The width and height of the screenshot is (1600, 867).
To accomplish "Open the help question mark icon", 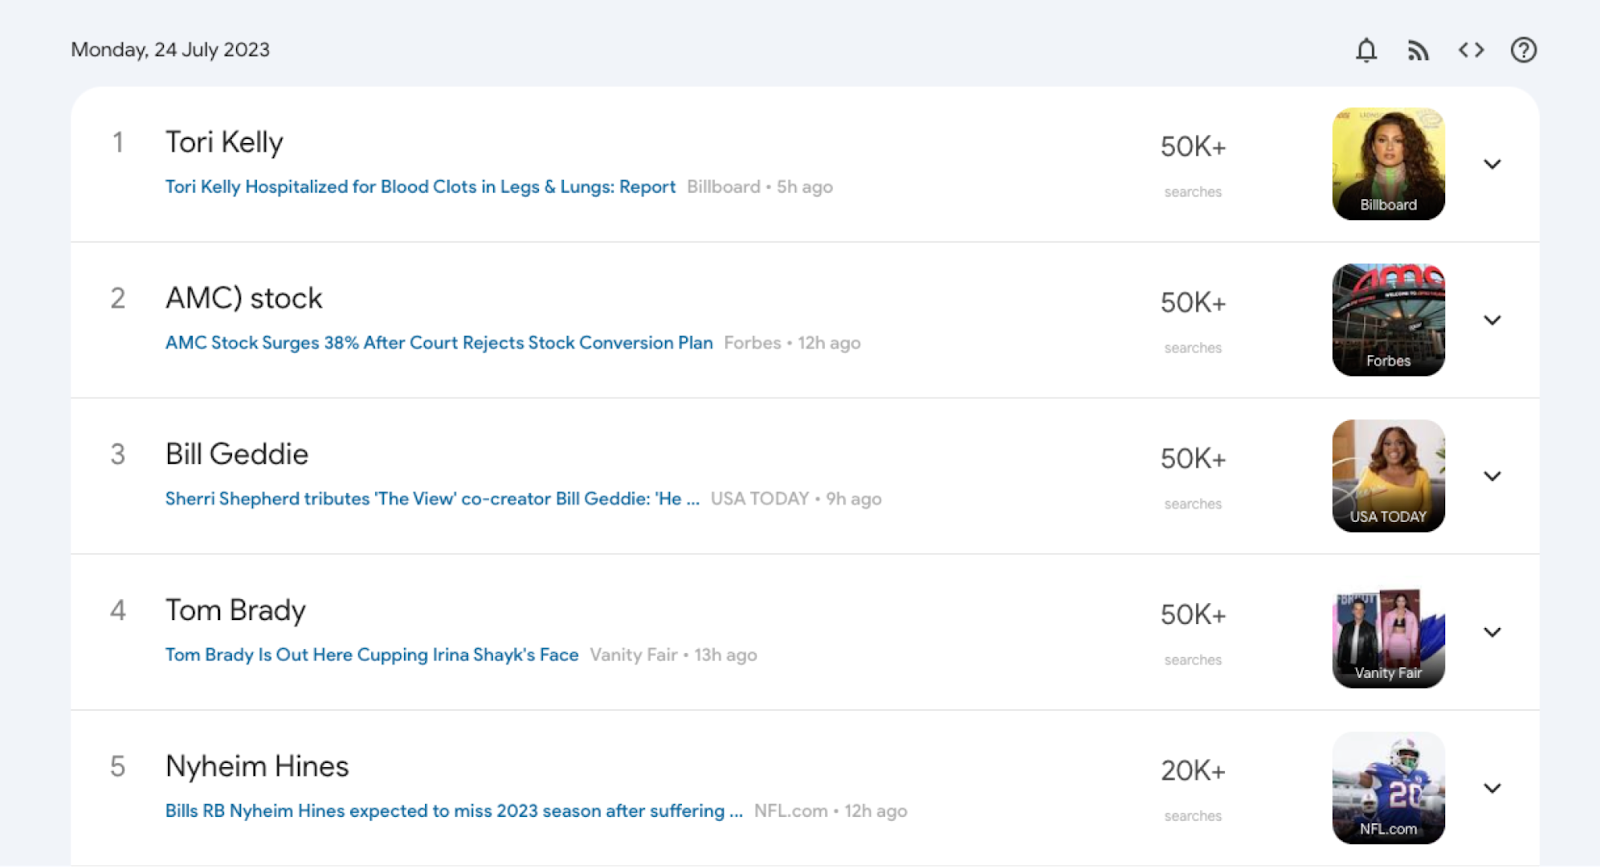I will pyautogui.click(x=1523, y=50).
